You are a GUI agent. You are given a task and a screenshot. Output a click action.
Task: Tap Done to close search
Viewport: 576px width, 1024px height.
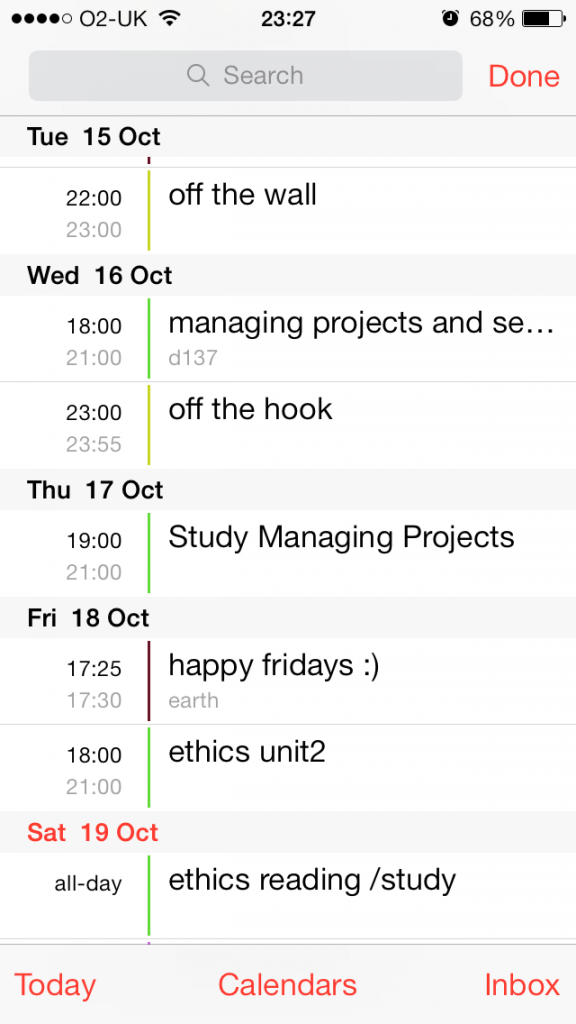pyautogui.click(x=524, y=76)
